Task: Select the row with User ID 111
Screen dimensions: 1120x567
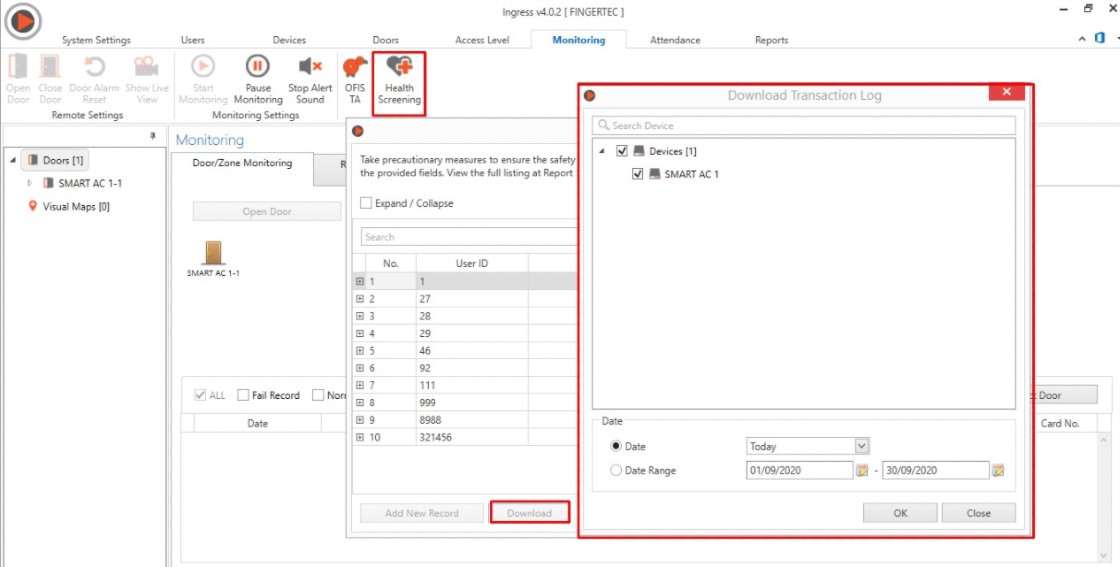Action: (464, 385)
